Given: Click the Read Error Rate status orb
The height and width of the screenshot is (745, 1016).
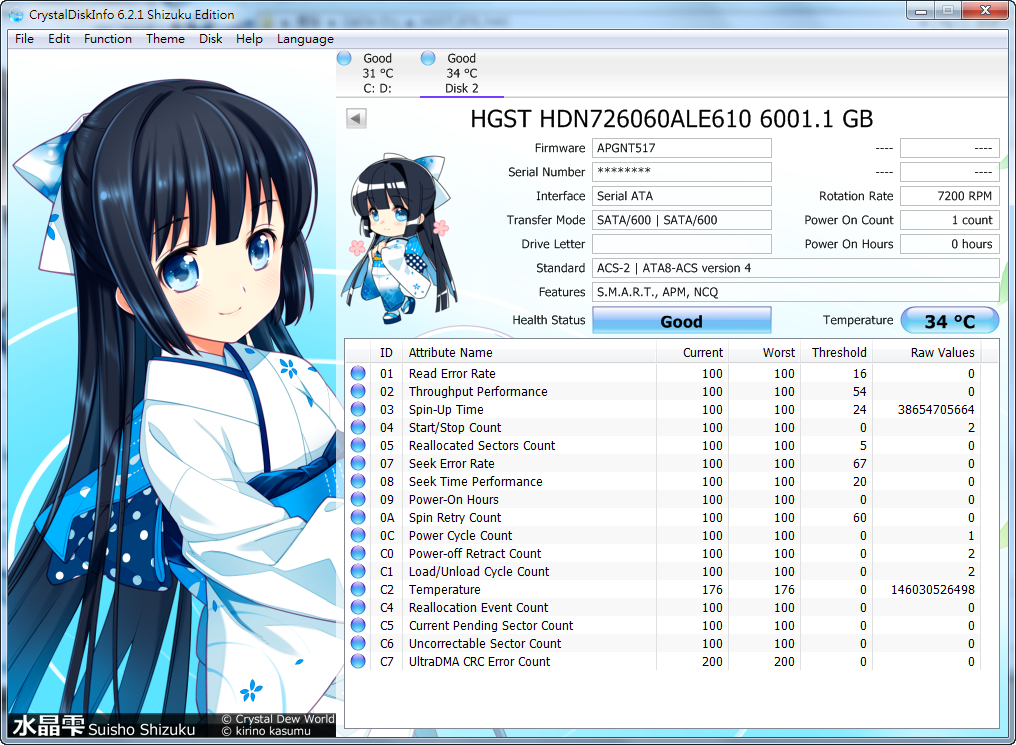Looking at the screenshot, I should click(x=359, y=374).
